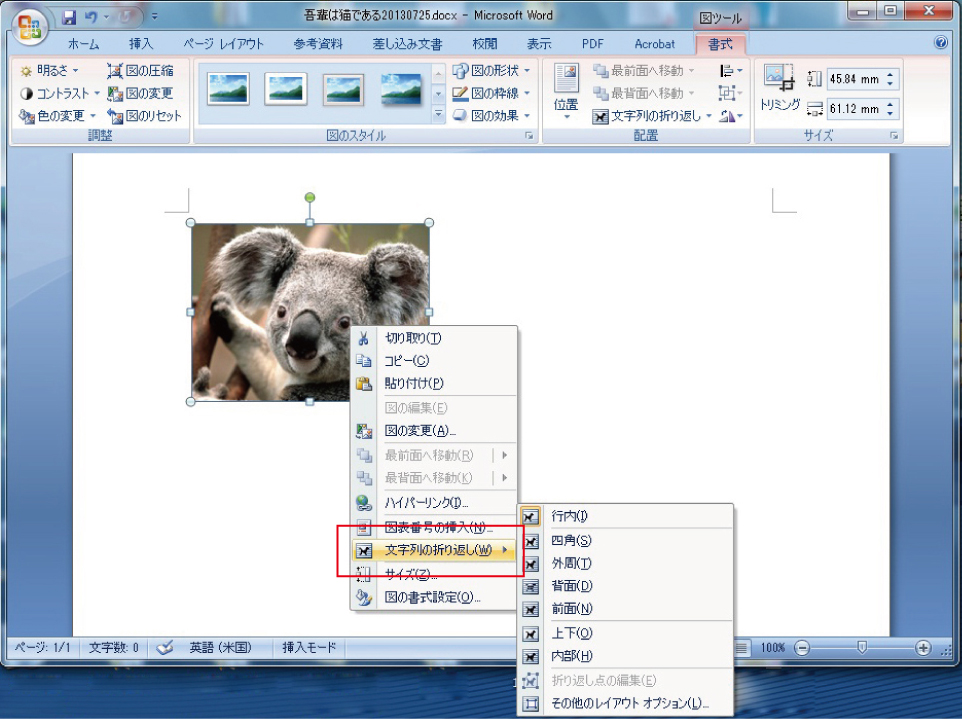This screenshot has width=962, height=719.
Task: Toggle 挿入モード in status bar
Action: click(x=309, y=647)
